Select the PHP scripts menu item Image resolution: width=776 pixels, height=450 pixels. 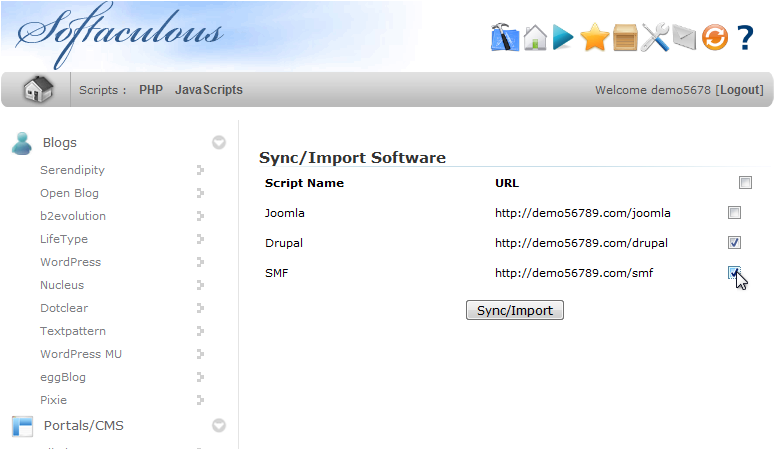coord(151,90)
